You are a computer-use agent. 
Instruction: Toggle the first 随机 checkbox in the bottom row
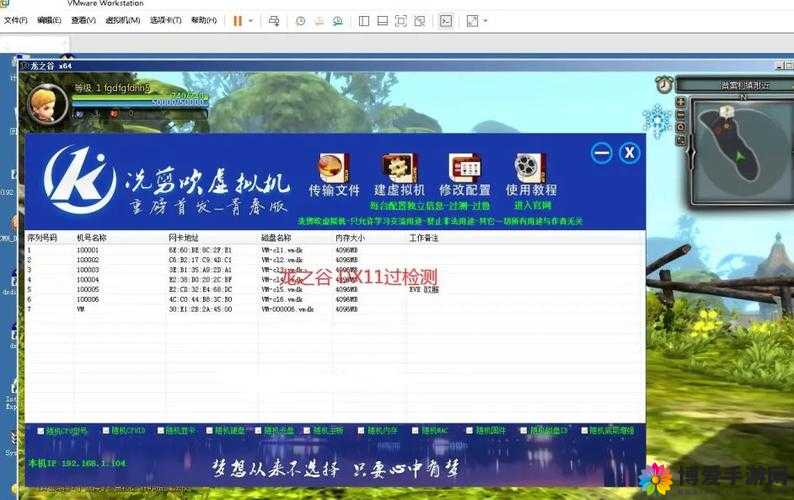click(x=41, y=431)
